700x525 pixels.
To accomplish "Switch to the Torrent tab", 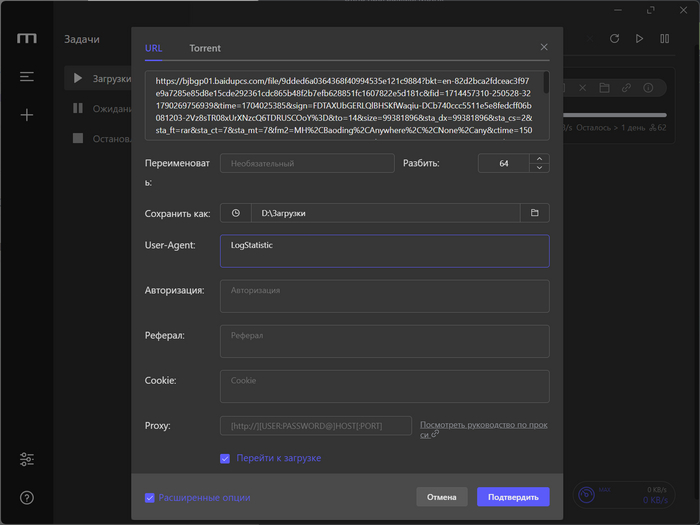I will (x=205, y=48).
